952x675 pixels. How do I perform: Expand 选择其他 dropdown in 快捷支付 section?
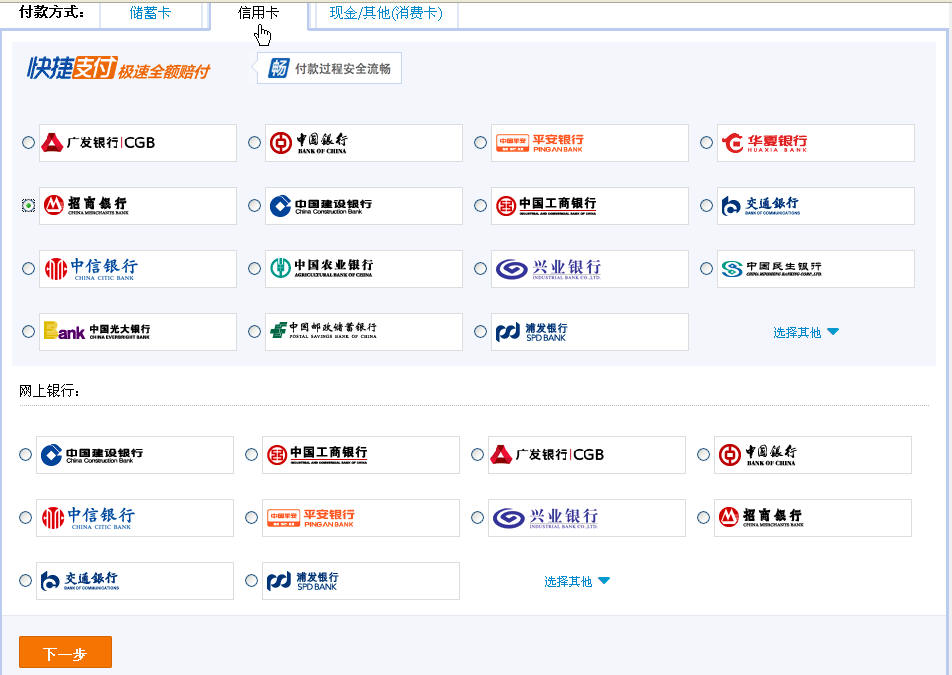point(806,333)
